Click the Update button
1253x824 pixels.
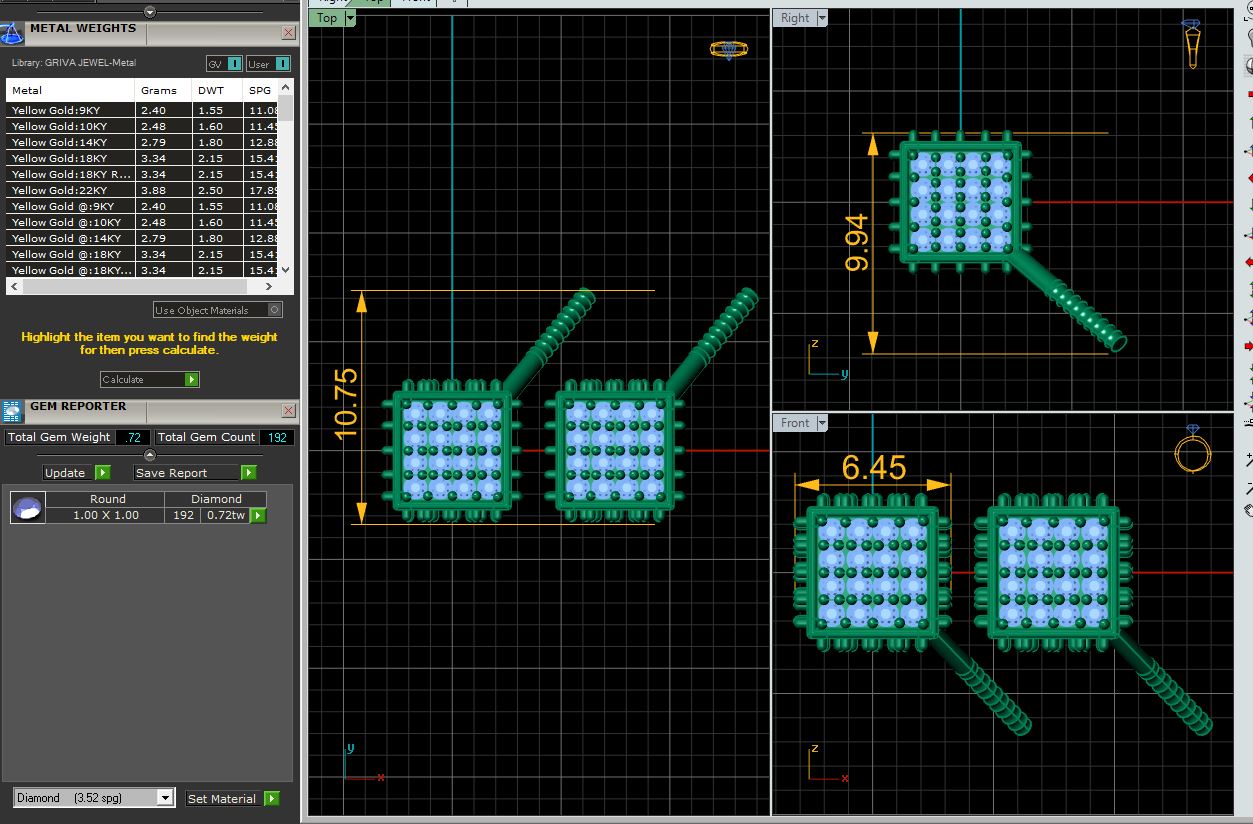click(76, 473)
